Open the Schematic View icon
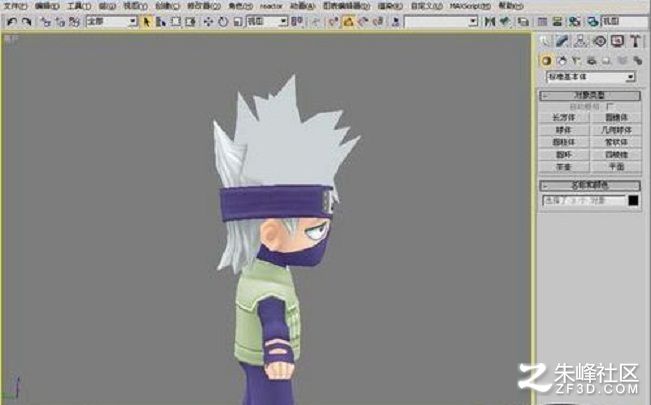The height and width of the screenshot is (405, 651). (x=558, y=22)
